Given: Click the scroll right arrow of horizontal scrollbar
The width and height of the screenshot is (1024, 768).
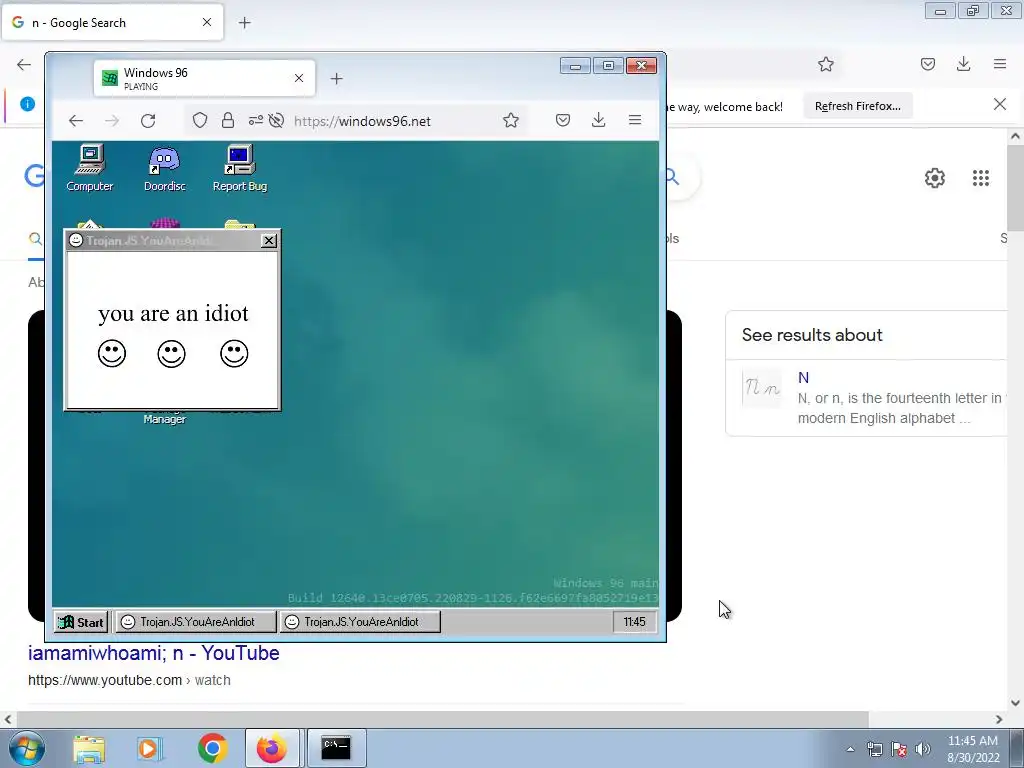Looking at the screenshot, I should (x=999, y=719).
